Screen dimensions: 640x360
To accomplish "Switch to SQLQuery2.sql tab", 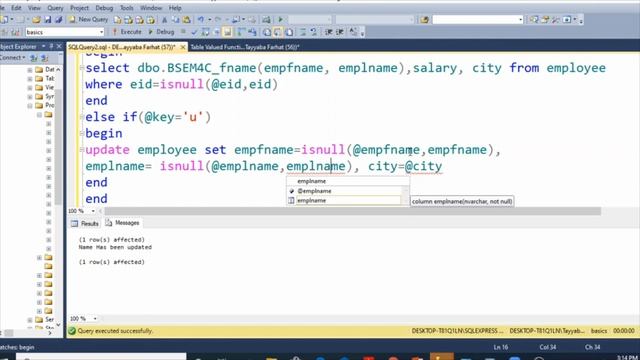I will [x=122, y=47].
